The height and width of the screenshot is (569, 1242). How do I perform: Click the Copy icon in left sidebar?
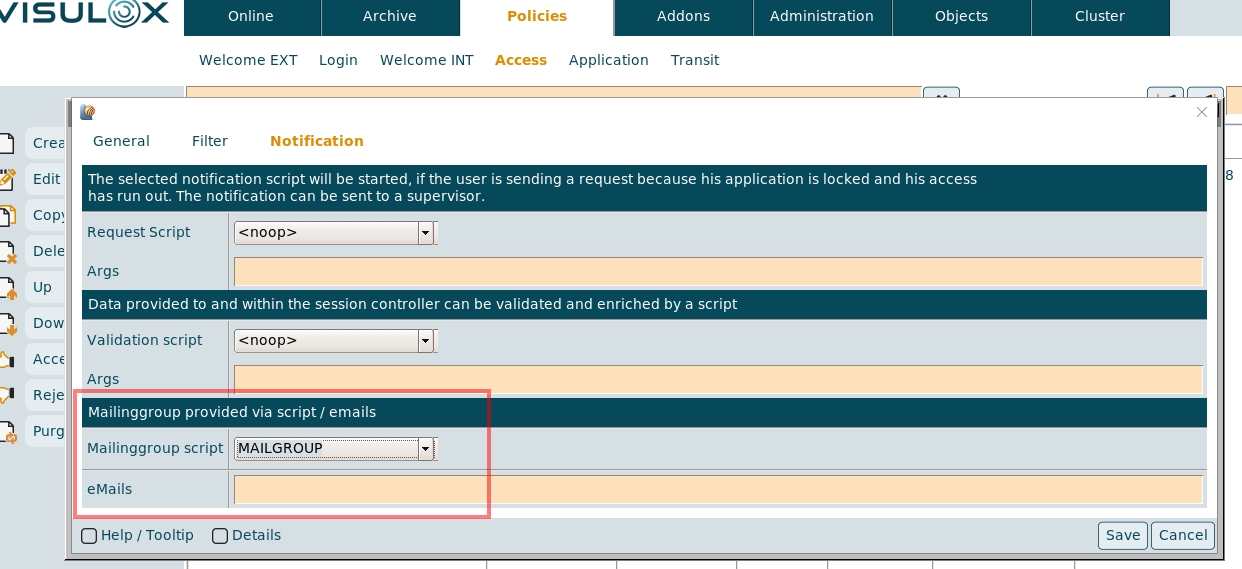tap(6, 215)
